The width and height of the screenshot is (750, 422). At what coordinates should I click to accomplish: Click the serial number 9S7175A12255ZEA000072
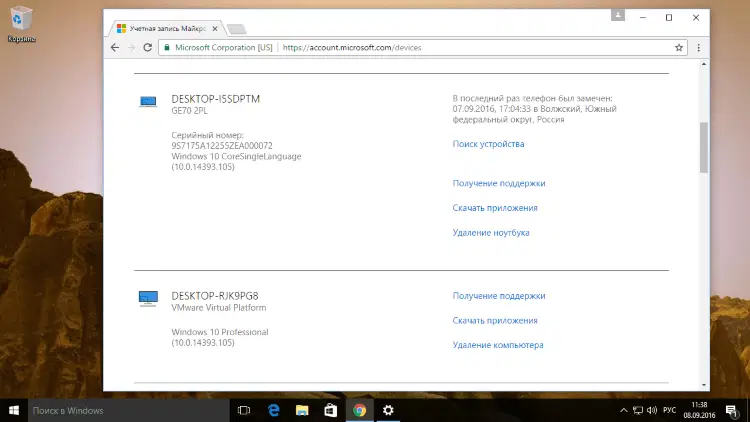[x=222, y=145]
